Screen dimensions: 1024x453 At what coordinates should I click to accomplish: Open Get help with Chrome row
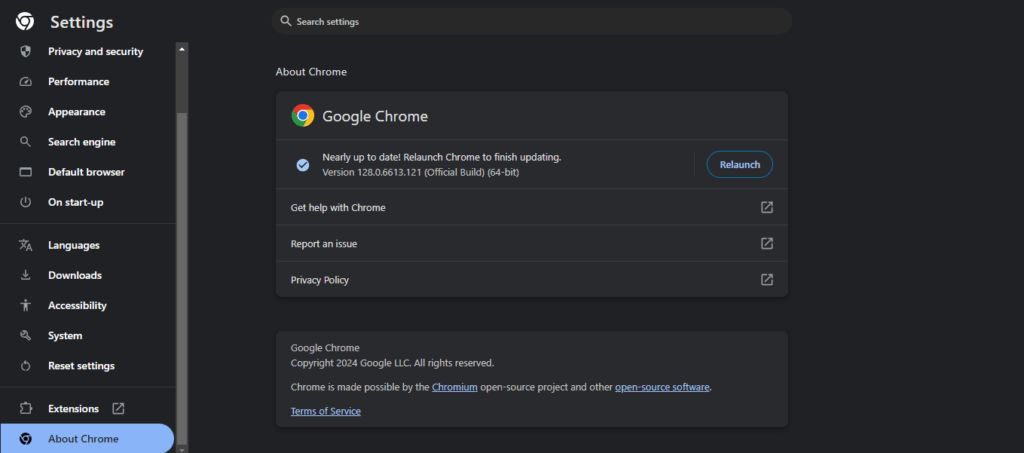point(532,208)
